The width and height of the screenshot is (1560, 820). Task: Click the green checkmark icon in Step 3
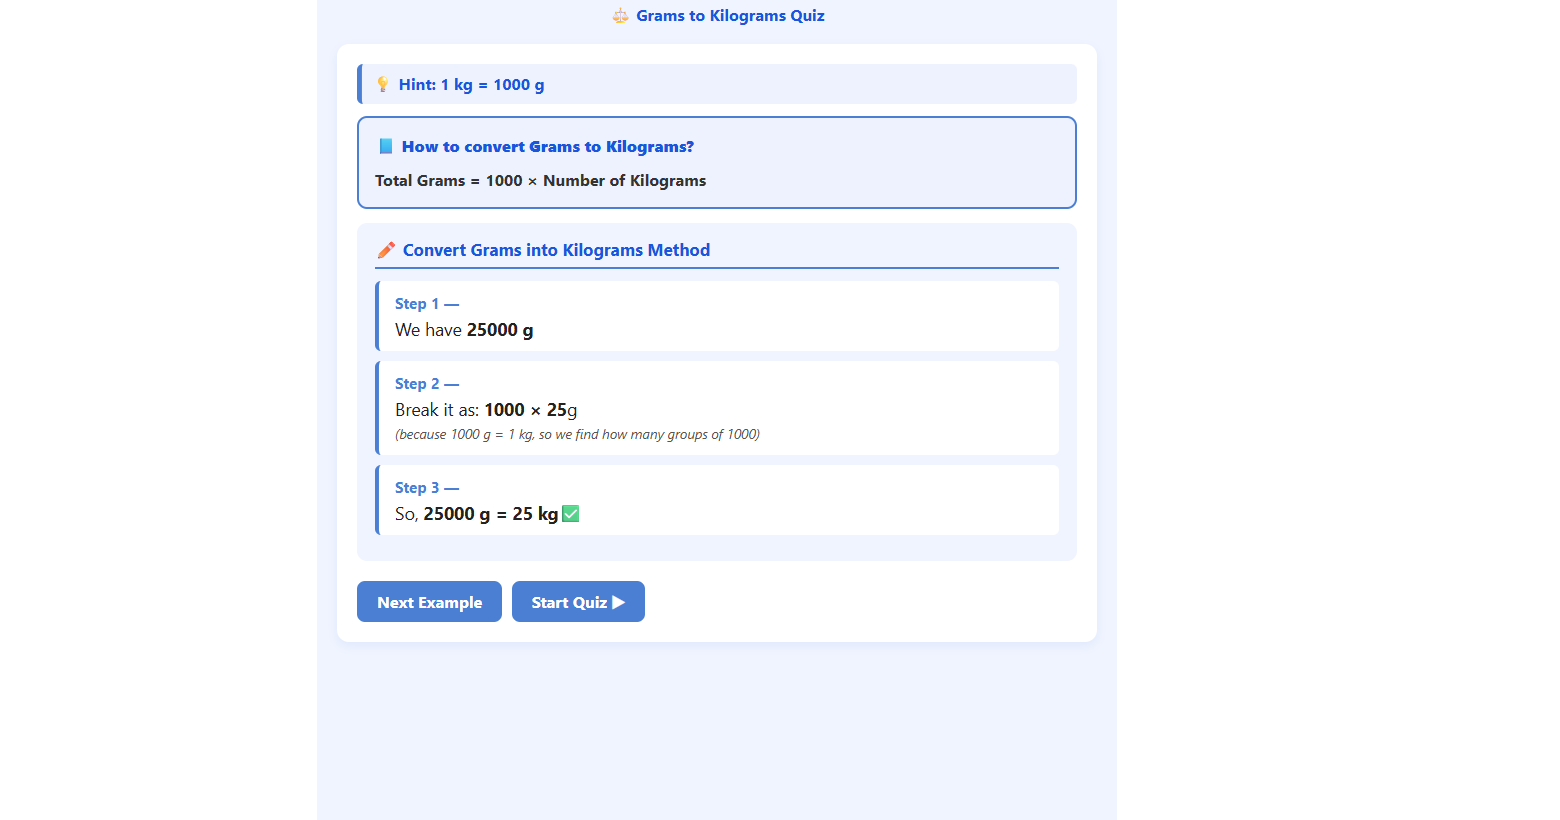(571, 514)
